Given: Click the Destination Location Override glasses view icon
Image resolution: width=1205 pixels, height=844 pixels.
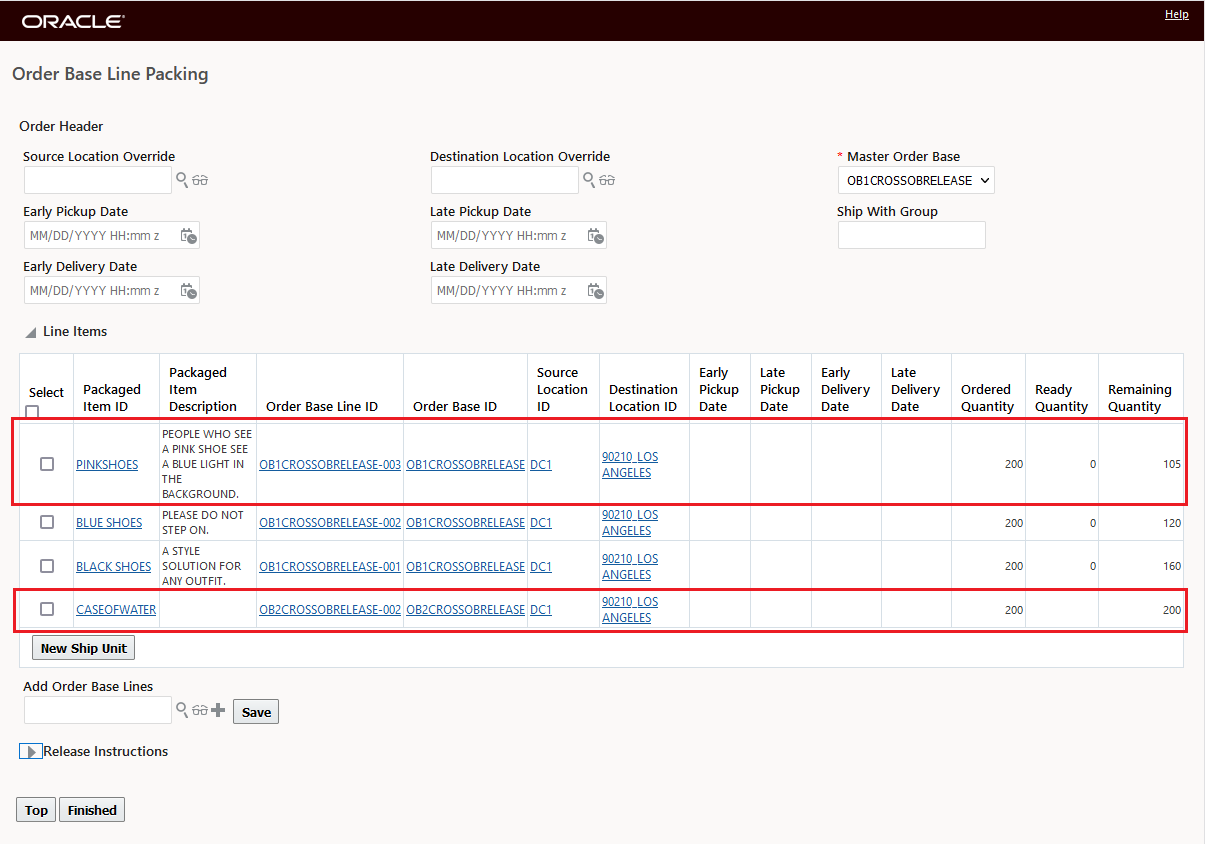Looking at the screenshot, I should (607, 180).
